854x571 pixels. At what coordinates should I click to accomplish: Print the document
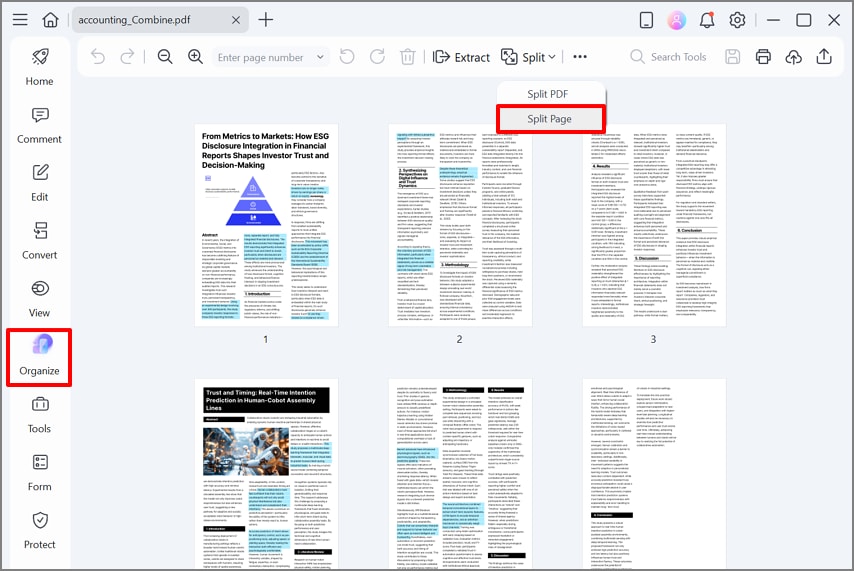763,57
